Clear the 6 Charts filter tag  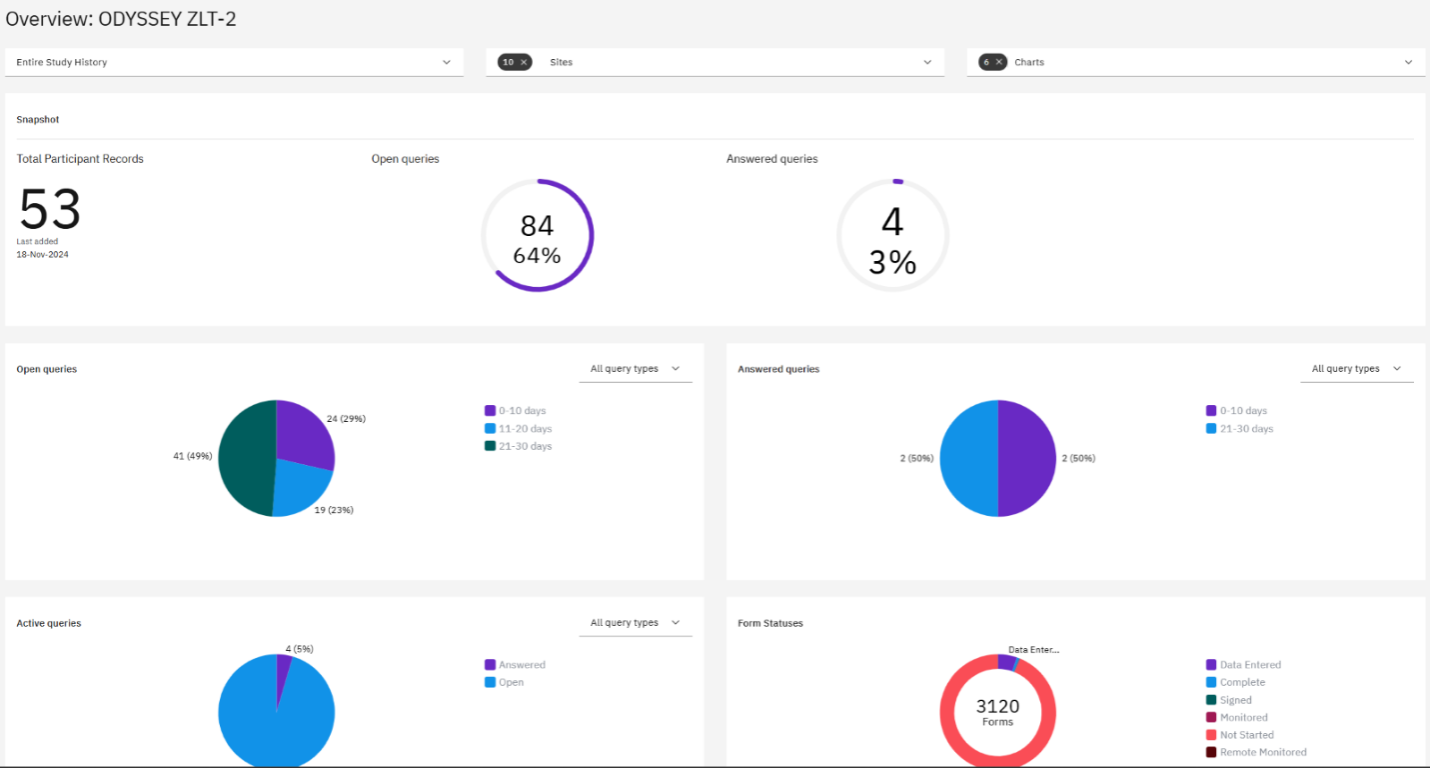pos(998,62)
